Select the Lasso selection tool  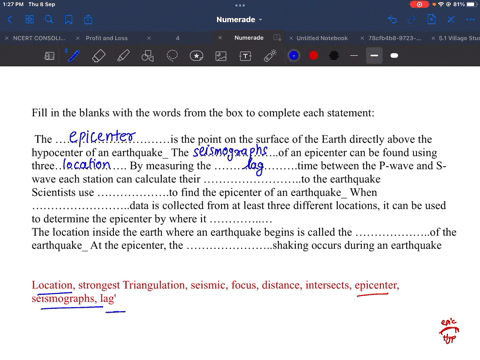pyautogui.click(x=172, y=56)
